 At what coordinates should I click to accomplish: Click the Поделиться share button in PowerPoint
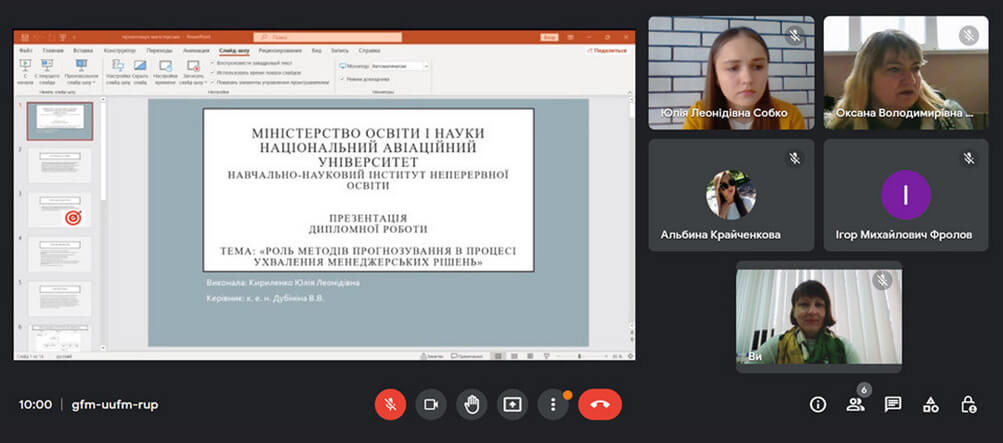click(609, 50)
